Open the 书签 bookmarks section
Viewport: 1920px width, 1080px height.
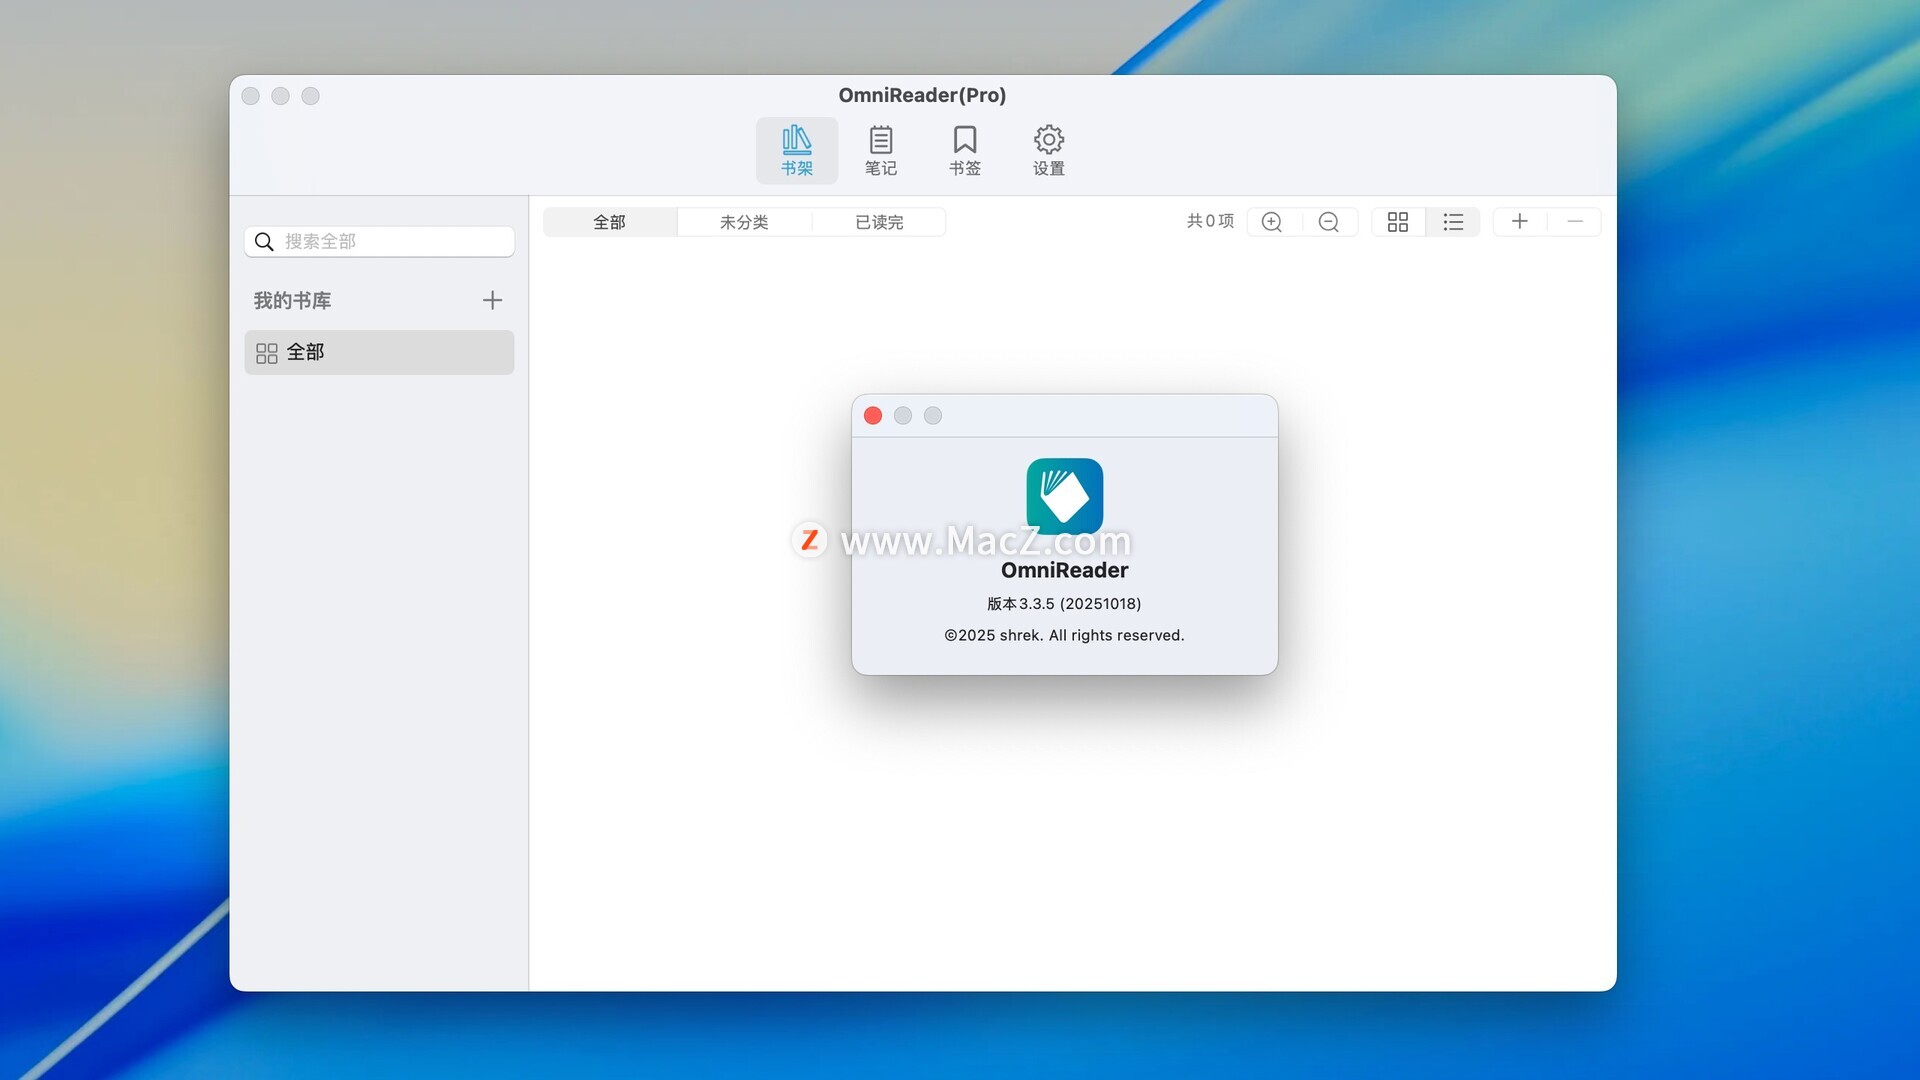pyautogui.click(x=964, y=151)
